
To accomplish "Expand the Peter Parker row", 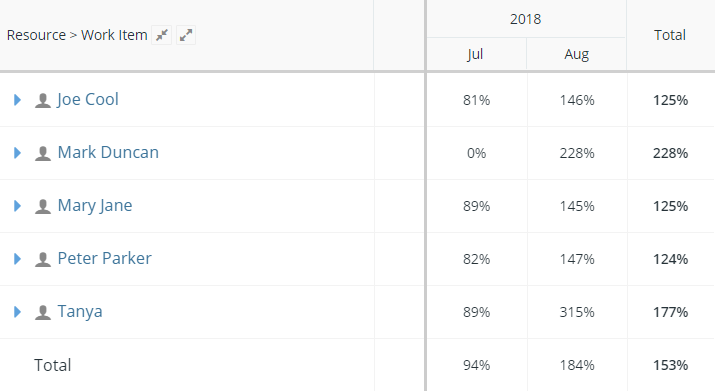I will pos(17,259).
